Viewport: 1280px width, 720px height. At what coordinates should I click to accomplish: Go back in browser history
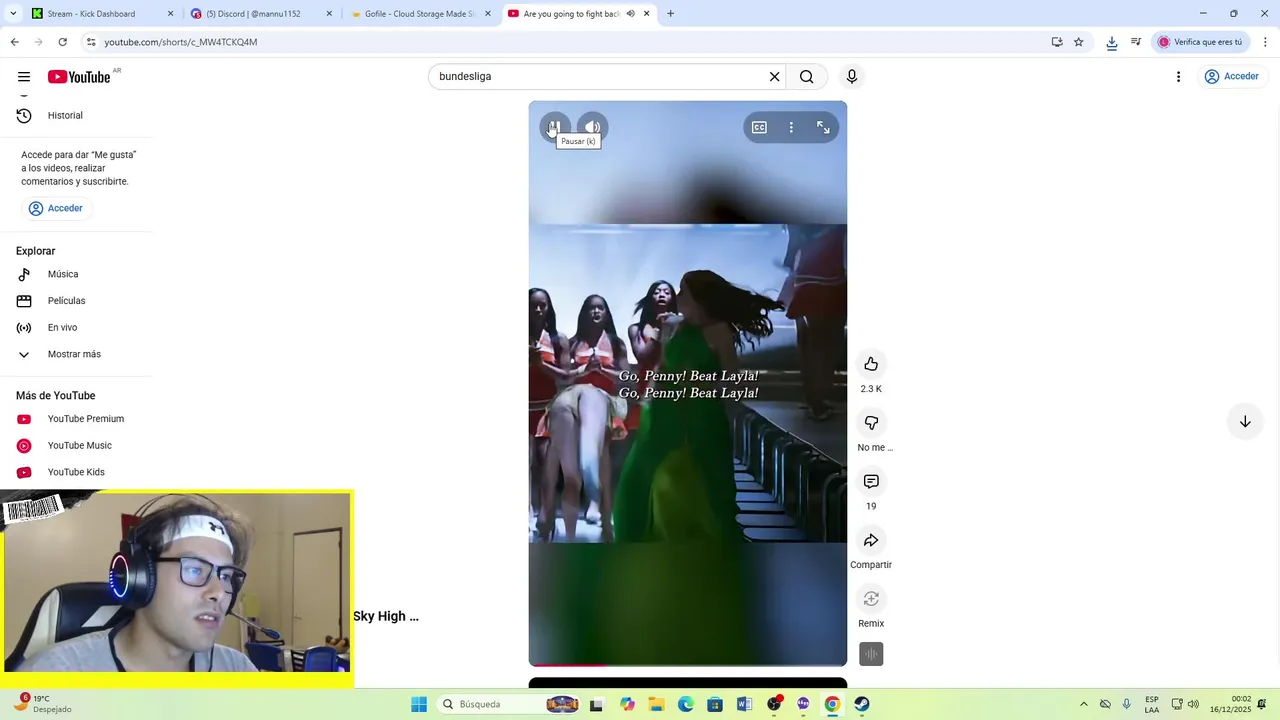point(14,42)
